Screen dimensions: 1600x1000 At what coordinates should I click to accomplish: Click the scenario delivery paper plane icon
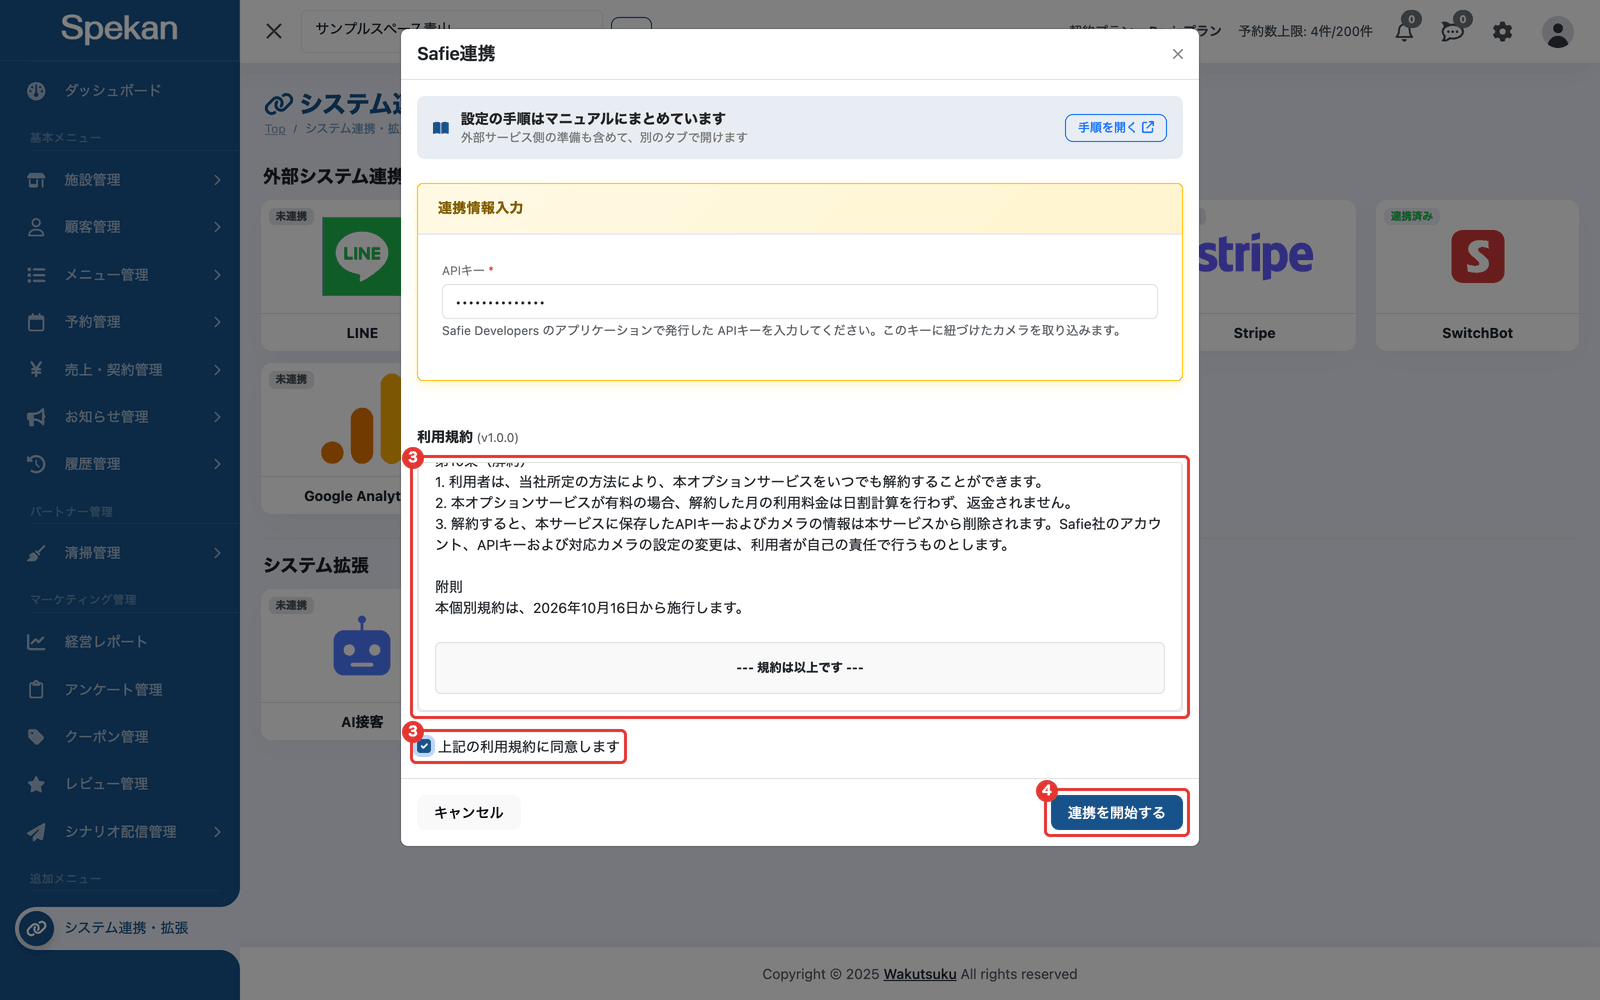click(x=36, y=832)
